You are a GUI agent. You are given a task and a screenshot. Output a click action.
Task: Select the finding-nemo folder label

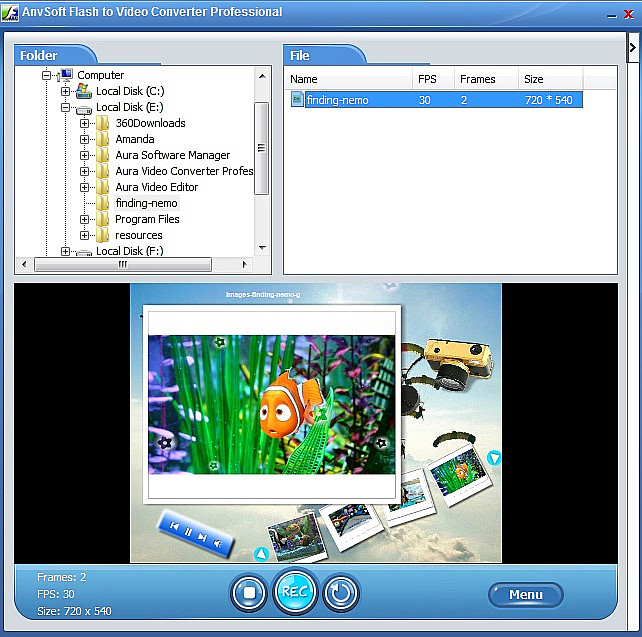coord(147,203)
